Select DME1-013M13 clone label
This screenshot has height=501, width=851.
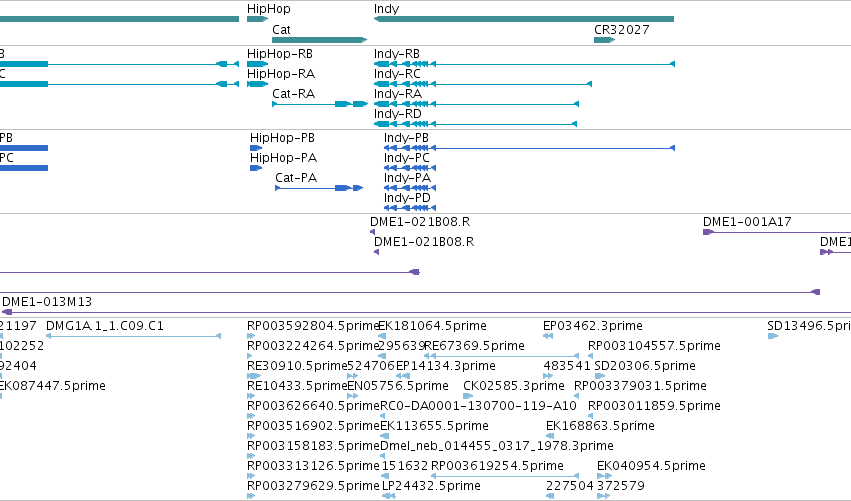(x=47, y=302)
